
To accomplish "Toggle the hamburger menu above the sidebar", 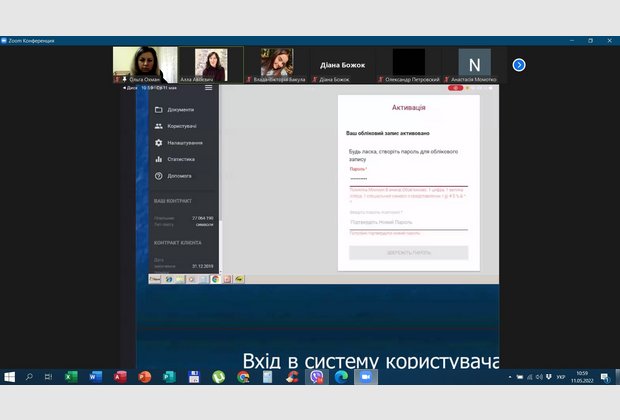I will [208, 88].
